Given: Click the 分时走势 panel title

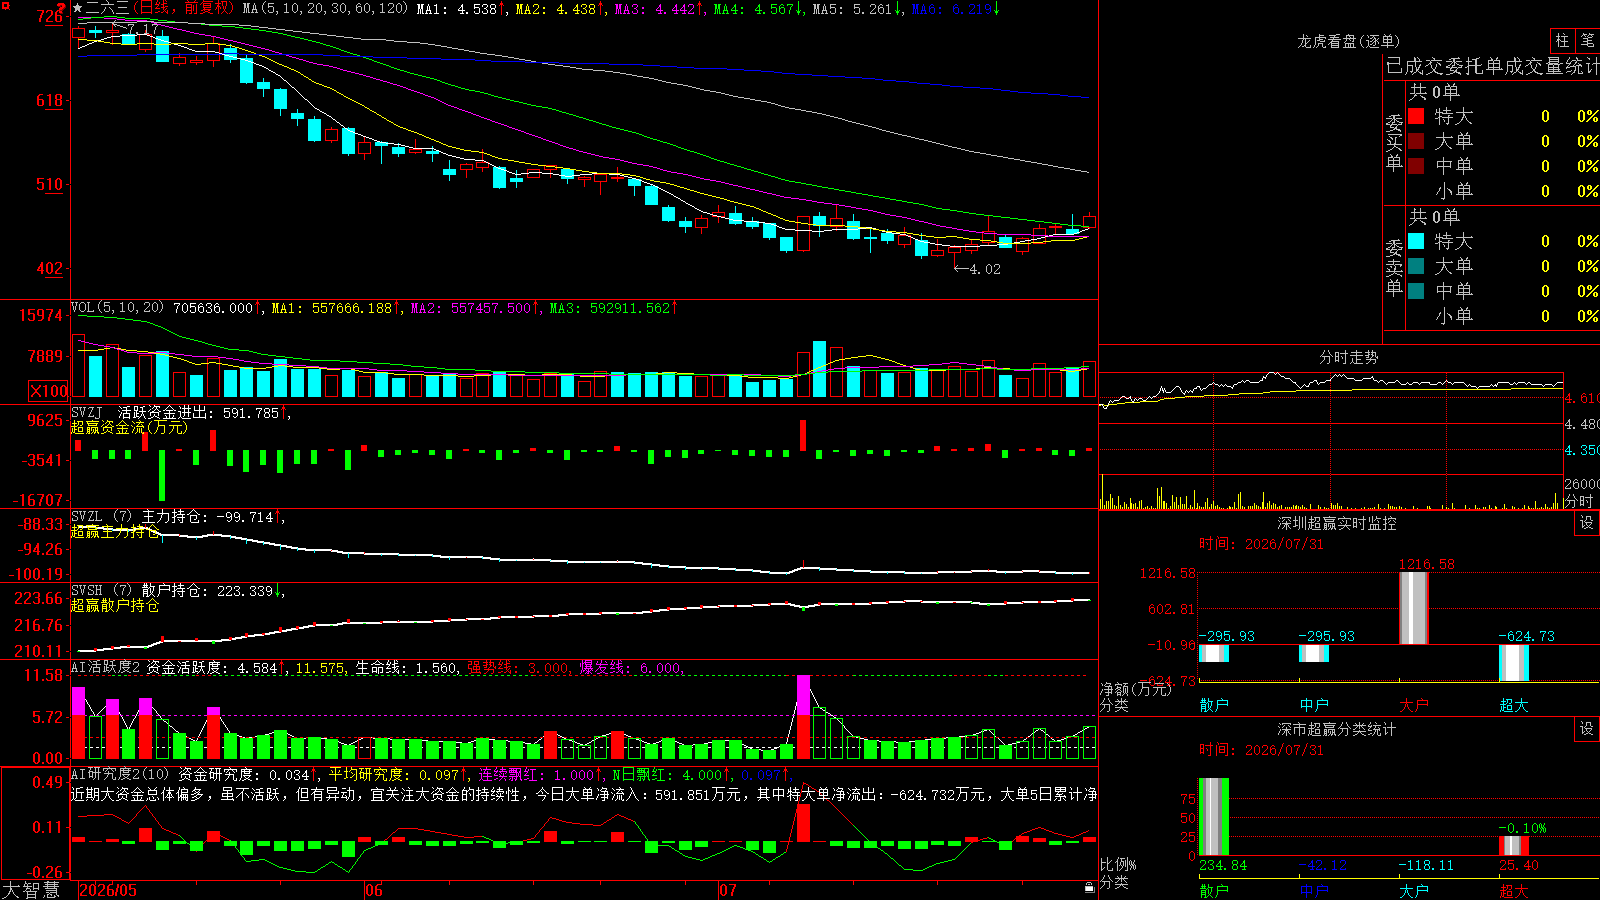Looking at the screenshot, I should 1348,357.
